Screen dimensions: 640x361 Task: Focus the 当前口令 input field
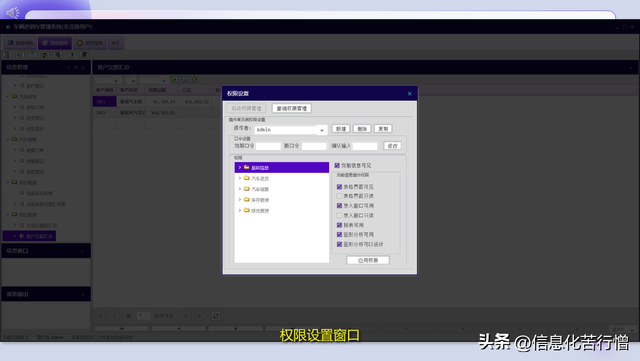coord(268,146)
